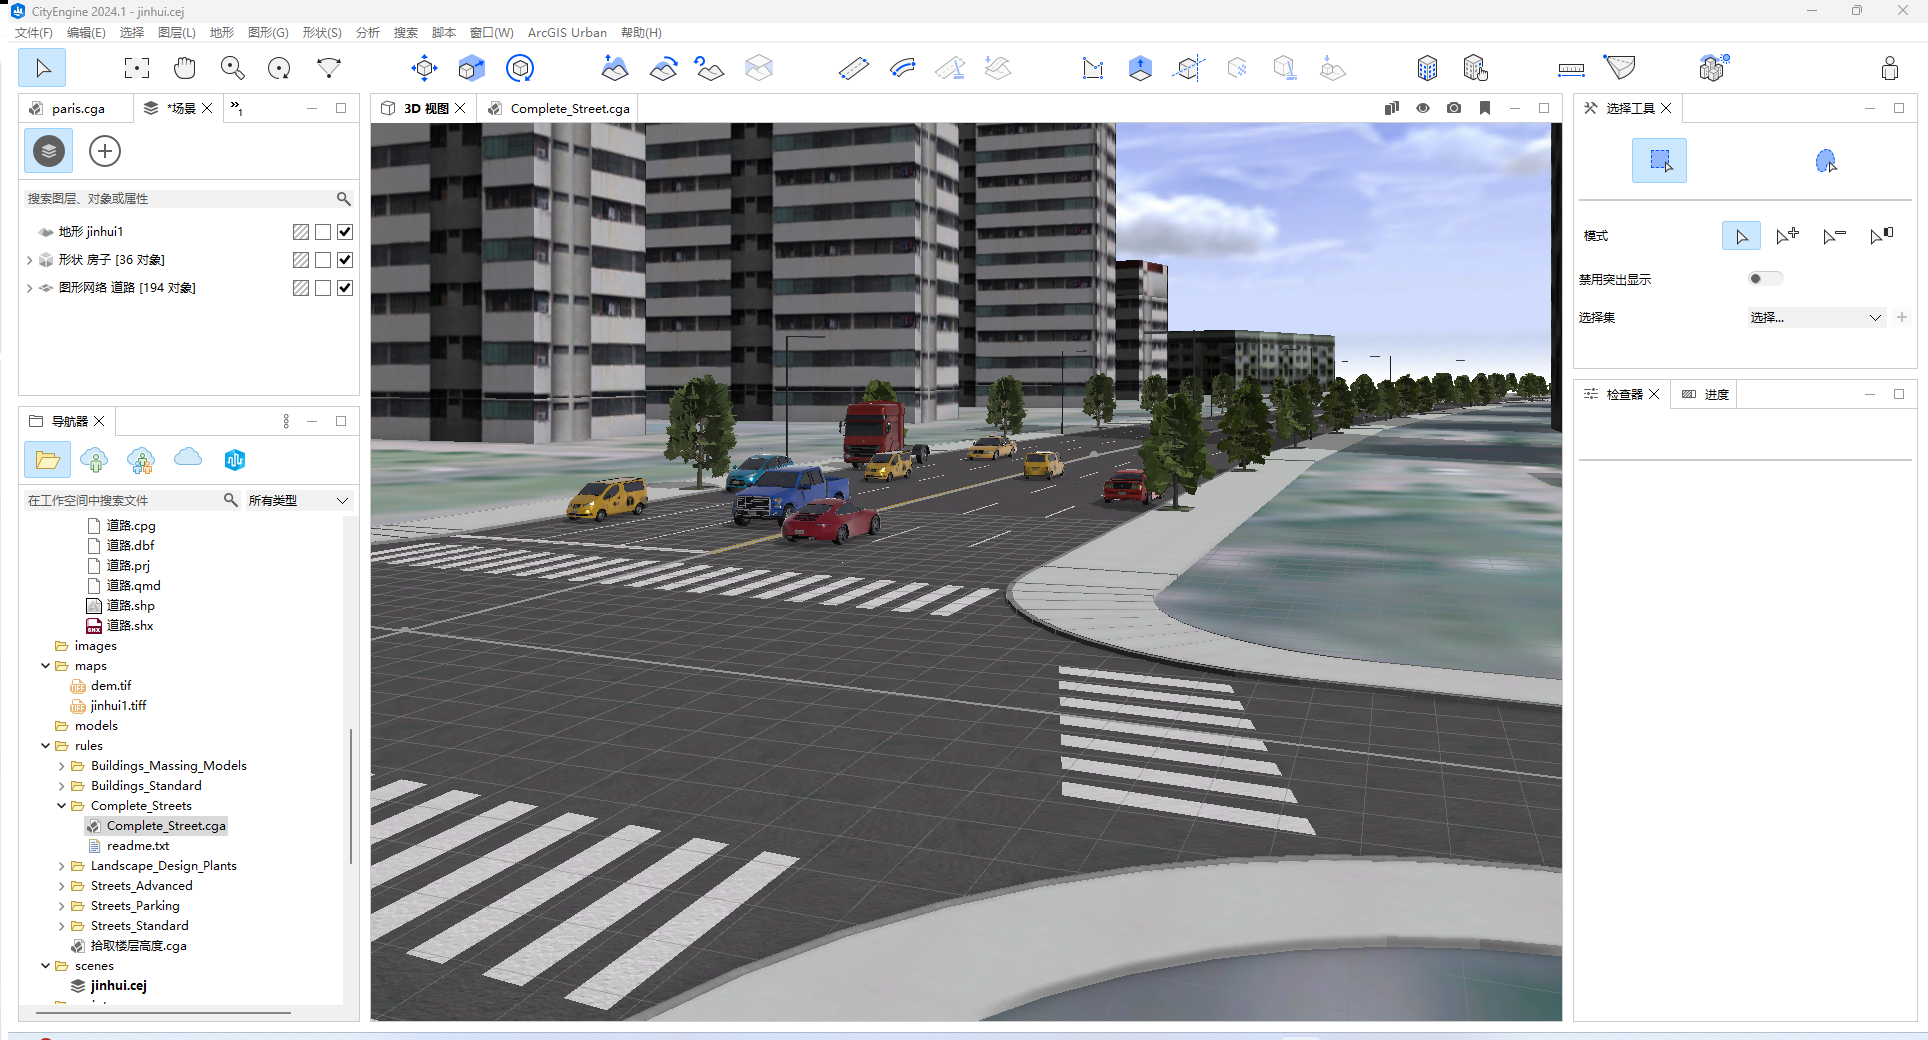Click the layer search input field
The height and width of the screenshot is (1040, 1928).
pos(180,199)
